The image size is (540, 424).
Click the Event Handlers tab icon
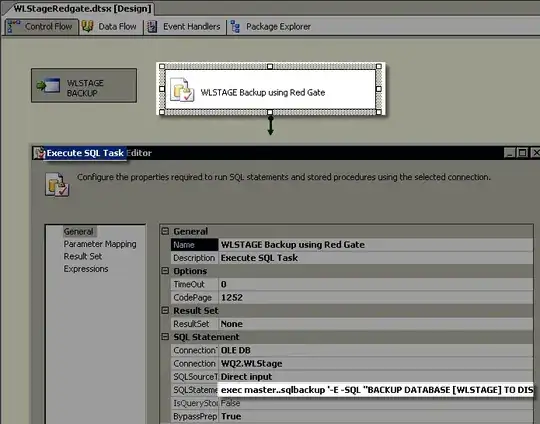point(152,27)
